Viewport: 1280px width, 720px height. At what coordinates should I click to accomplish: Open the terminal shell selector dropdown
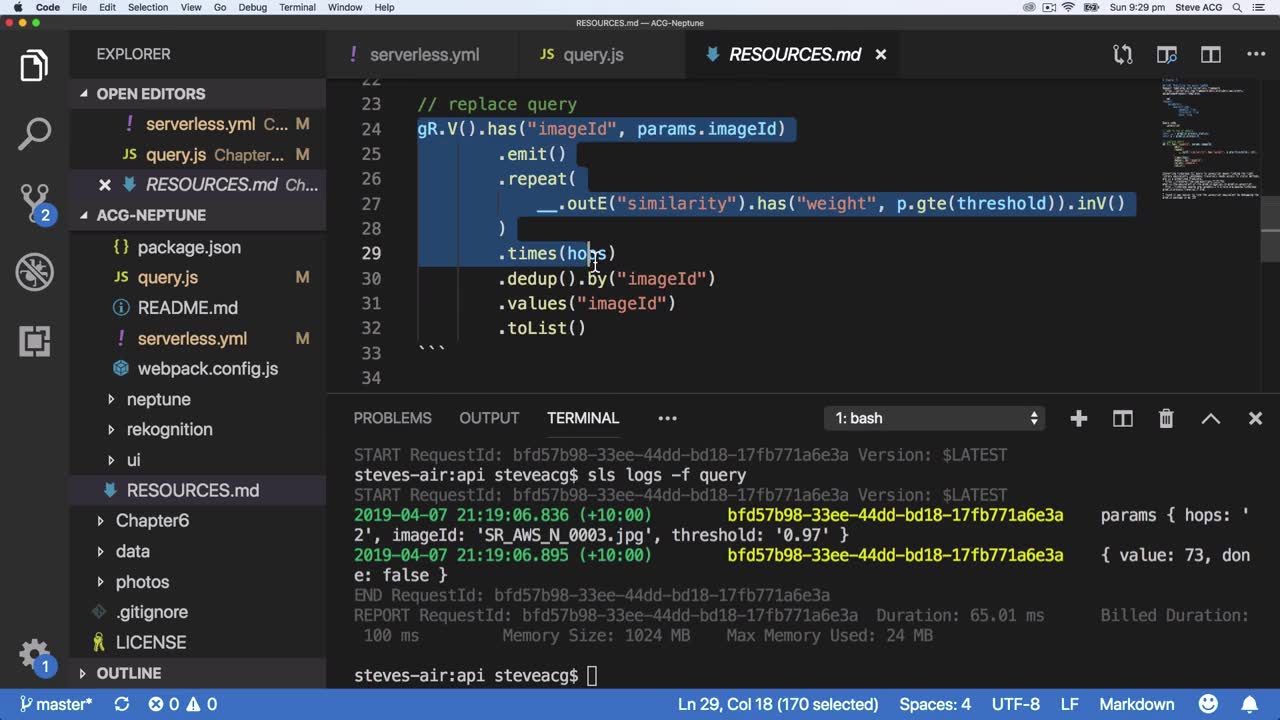[x=936, y=419]
